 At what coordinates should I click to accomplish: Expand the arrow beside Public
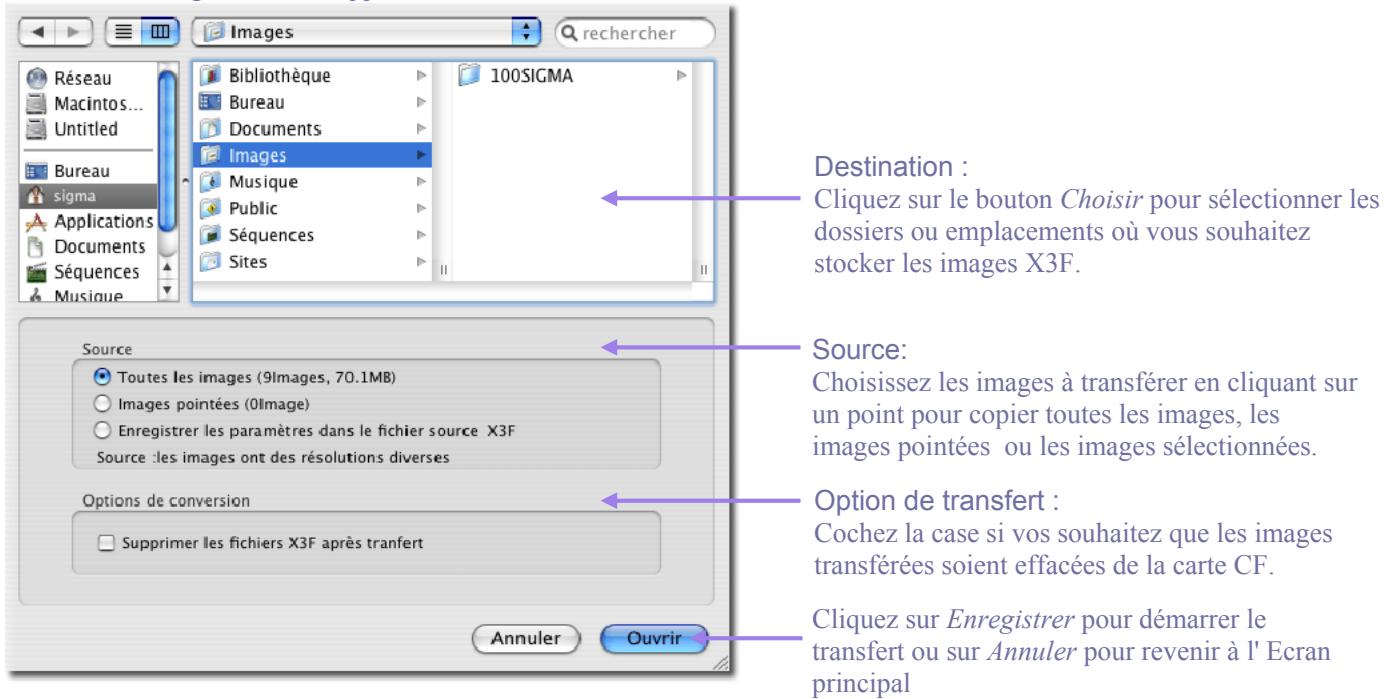point(421,210)
